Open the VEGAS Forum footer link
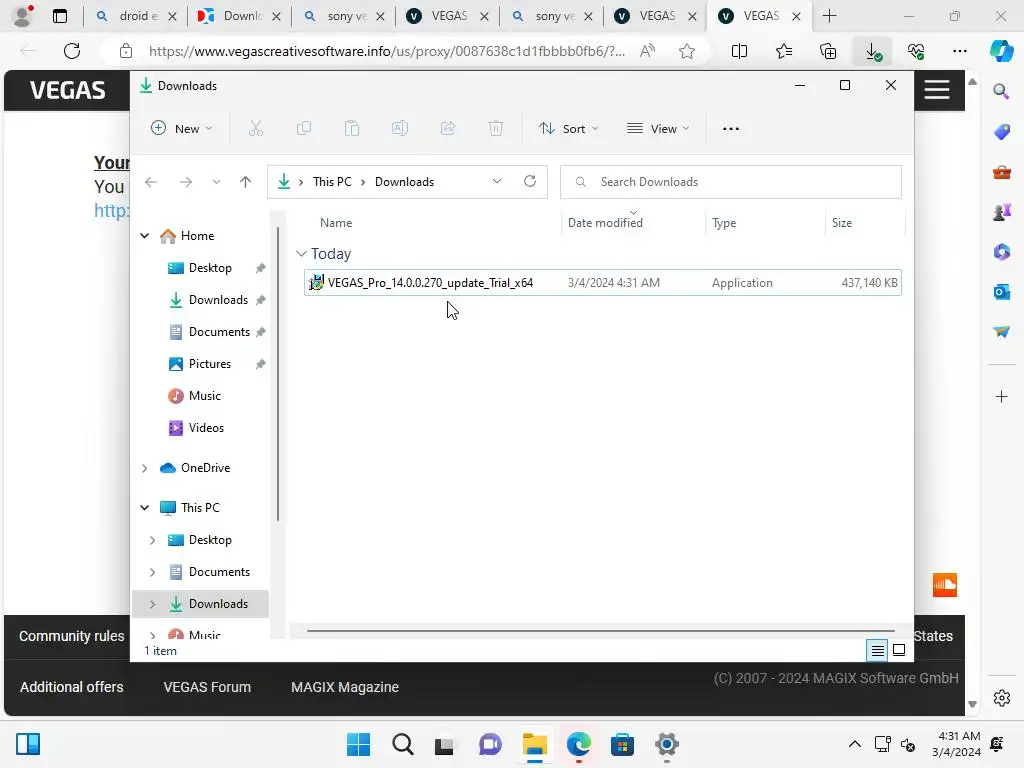This screenshot has width=1024, height=768. pyautogui.click(x=207, y=687)
